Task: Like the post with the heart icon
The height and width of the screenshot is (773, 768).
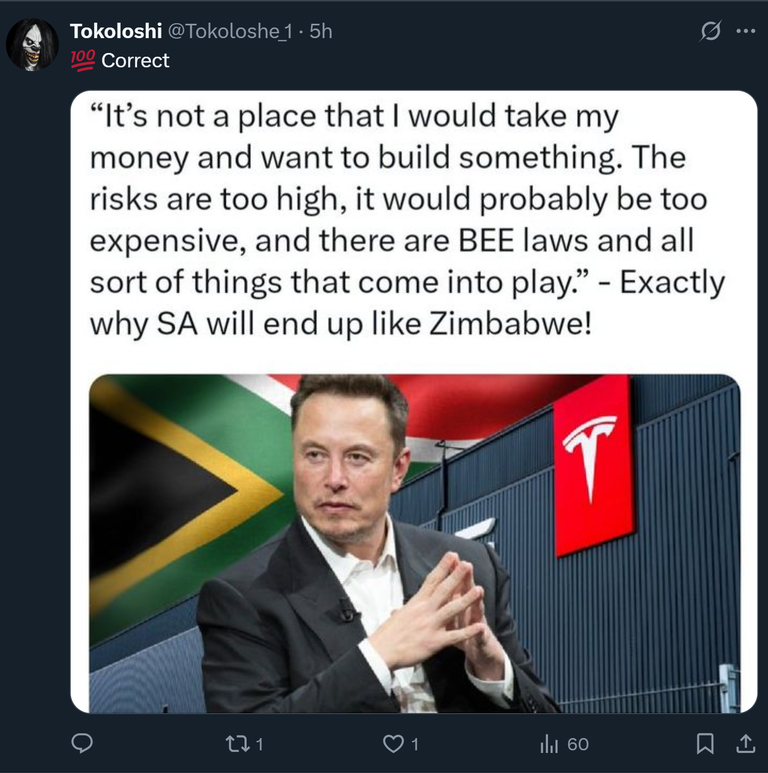Action: [393, 743]
